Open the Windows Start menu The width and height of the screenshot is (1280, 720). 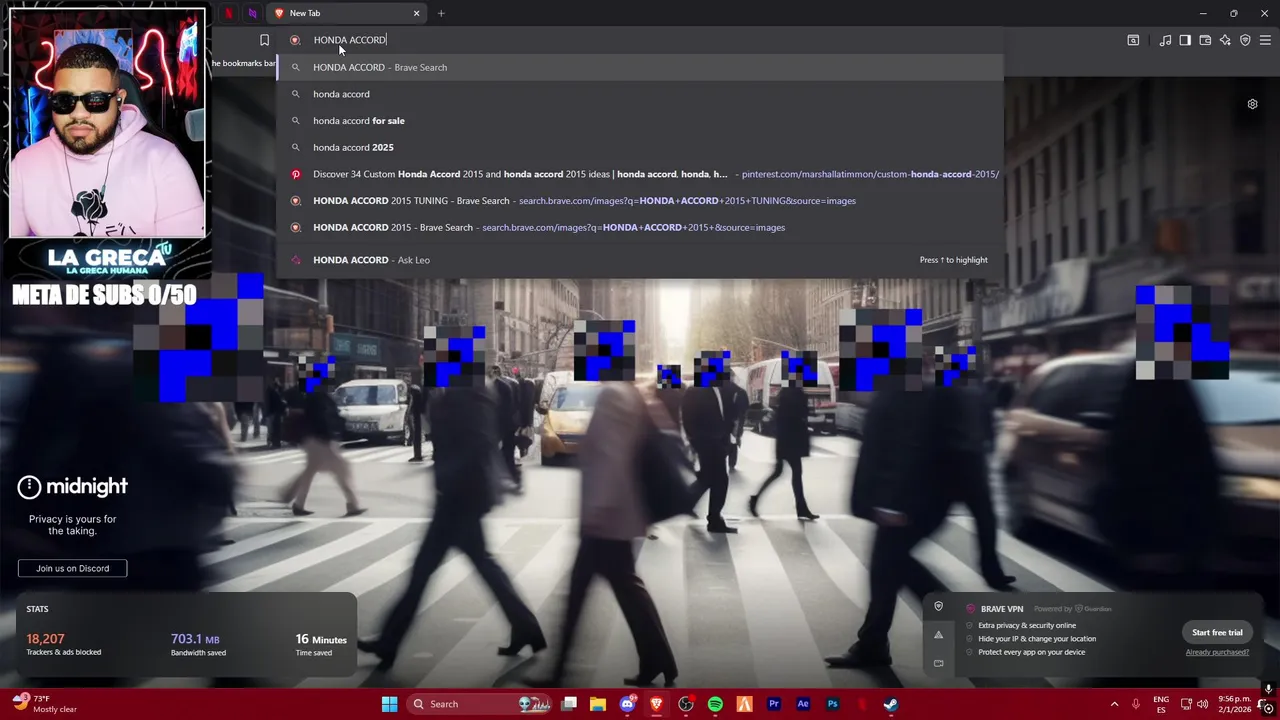[389, 704]
